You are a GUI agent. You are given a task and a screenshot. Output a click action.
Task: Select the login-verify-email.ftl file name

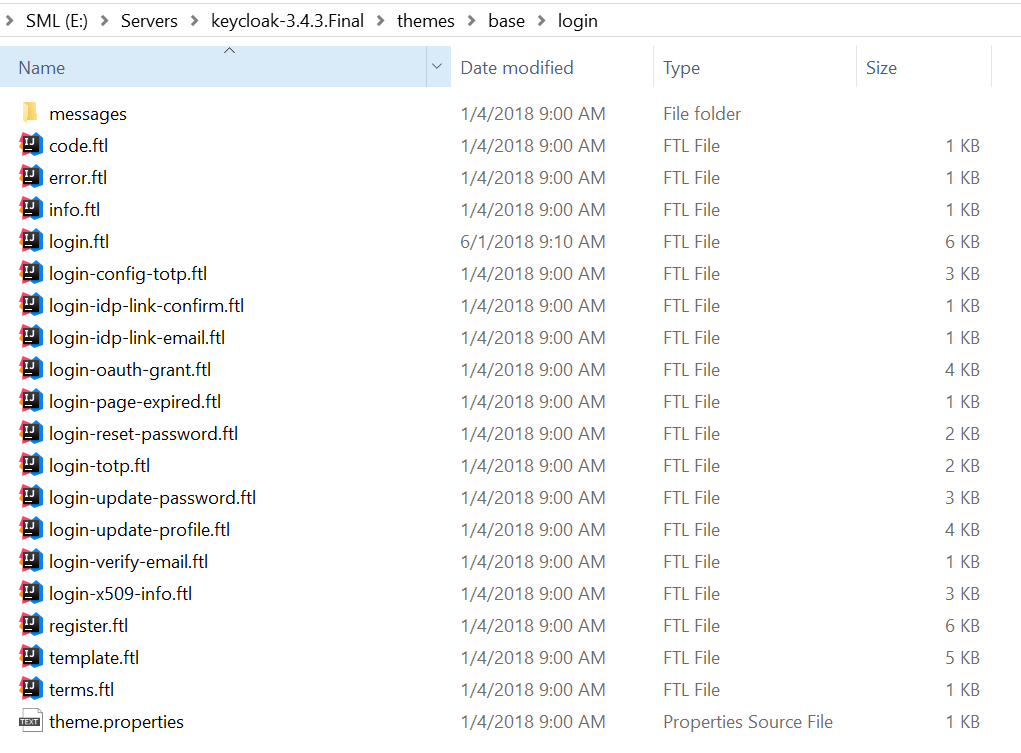[x=129, y=561]
